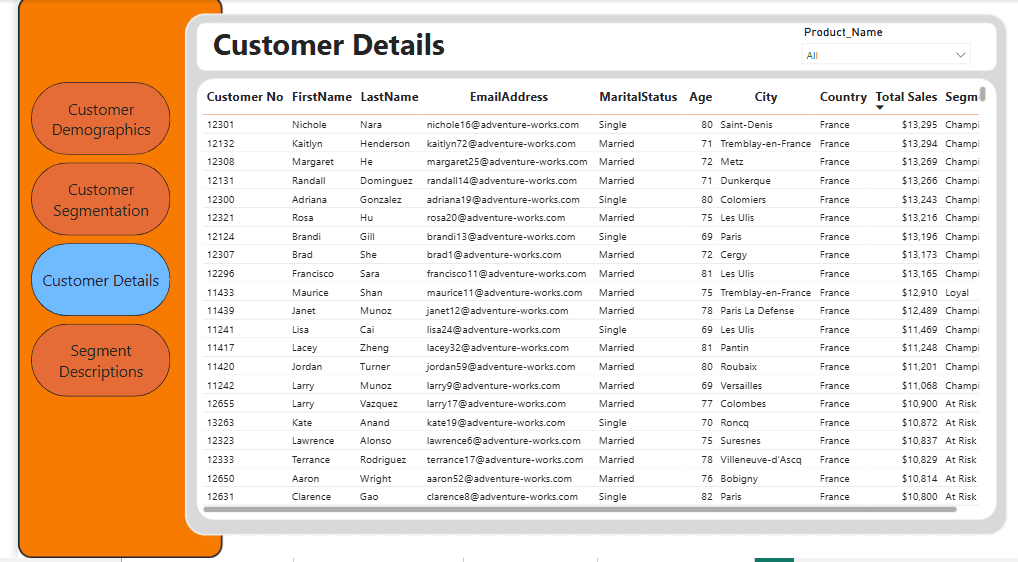Click total sales value $13,295
This screenshot has height=562, width=1018.
coord(919,125)
